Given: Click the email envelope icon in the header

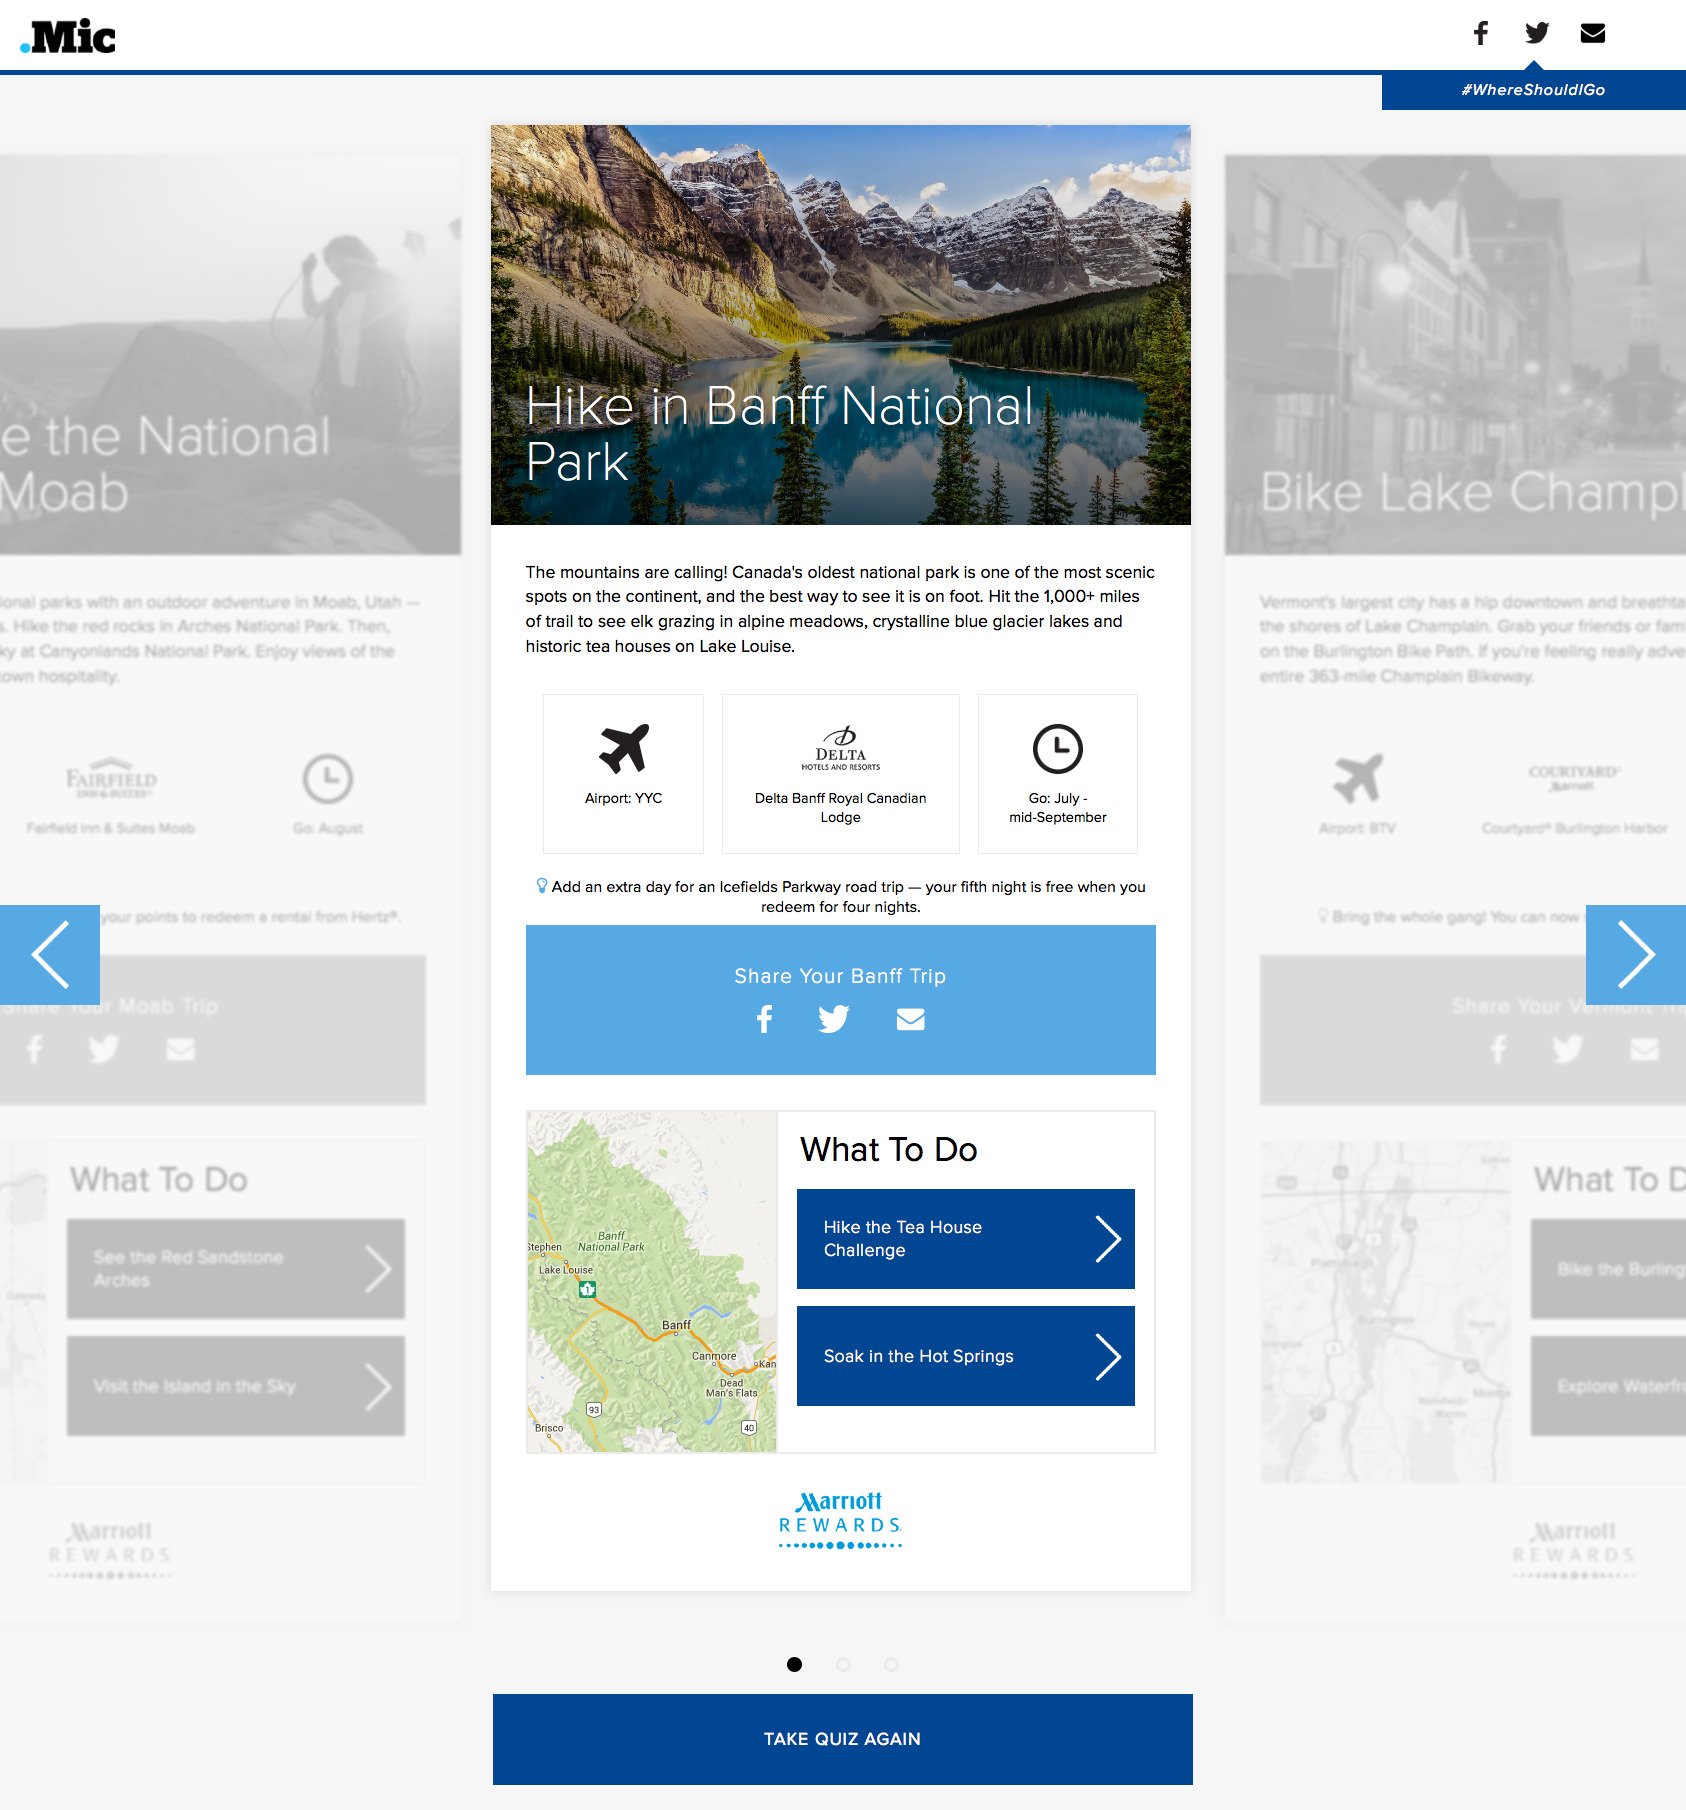Looking at the screenshot, I should coord(1593,34).
